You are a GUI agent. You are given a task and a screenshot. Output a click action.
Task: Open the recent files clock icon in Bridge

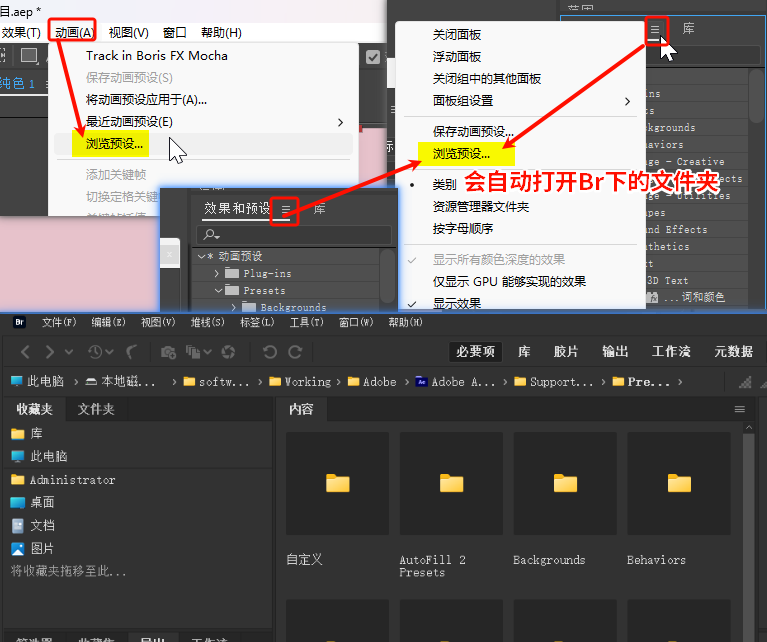tap(95, 352)
